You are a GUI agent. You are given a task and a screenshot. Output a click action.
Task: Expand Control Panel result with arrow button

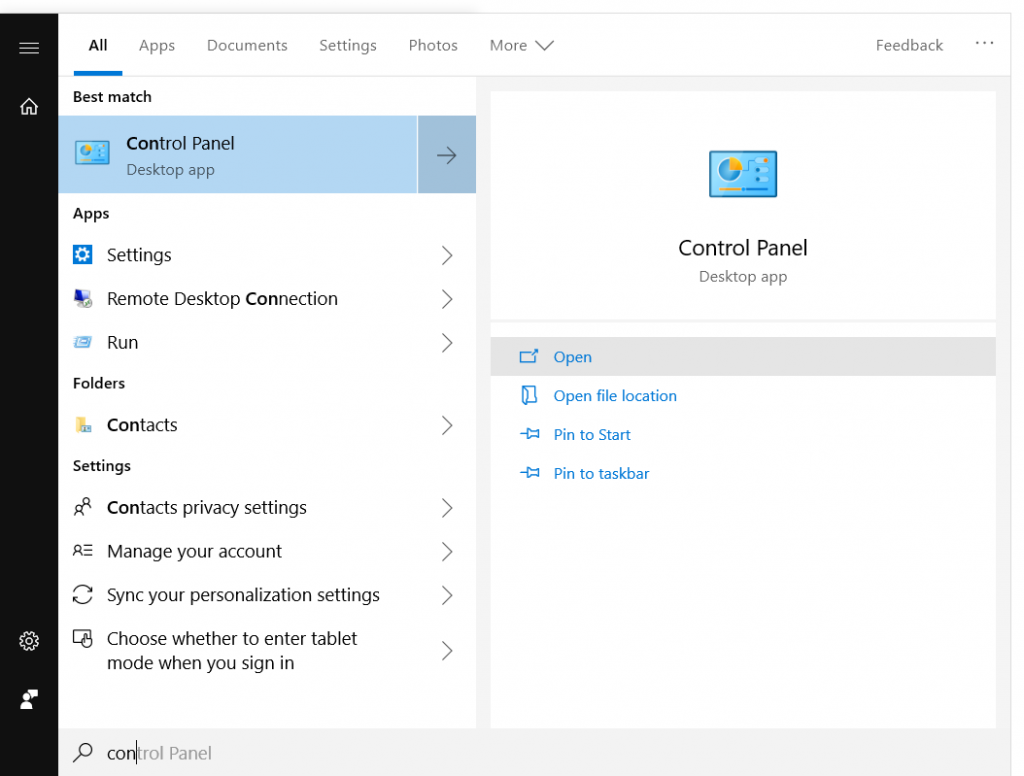click(447, 155)
